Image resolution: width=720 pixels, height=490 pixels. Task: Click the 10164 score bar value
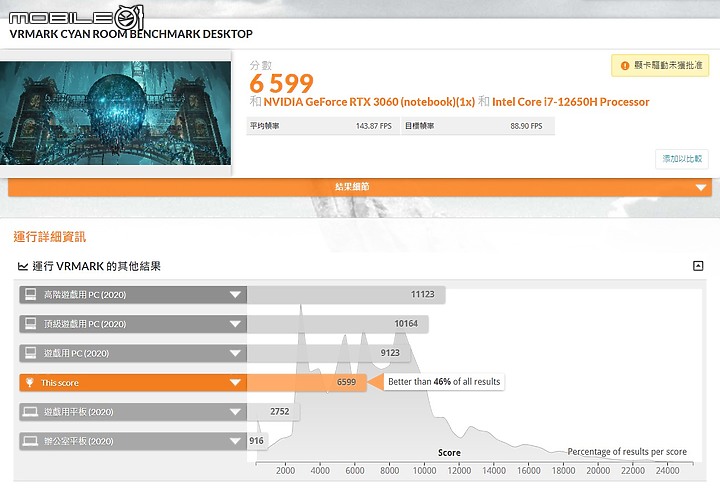pos(406,324)
